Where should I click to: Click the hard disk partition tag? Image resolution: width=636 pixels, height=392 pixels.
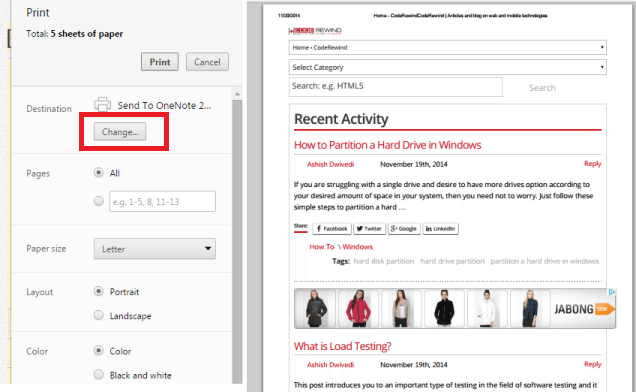pos(384,261)
